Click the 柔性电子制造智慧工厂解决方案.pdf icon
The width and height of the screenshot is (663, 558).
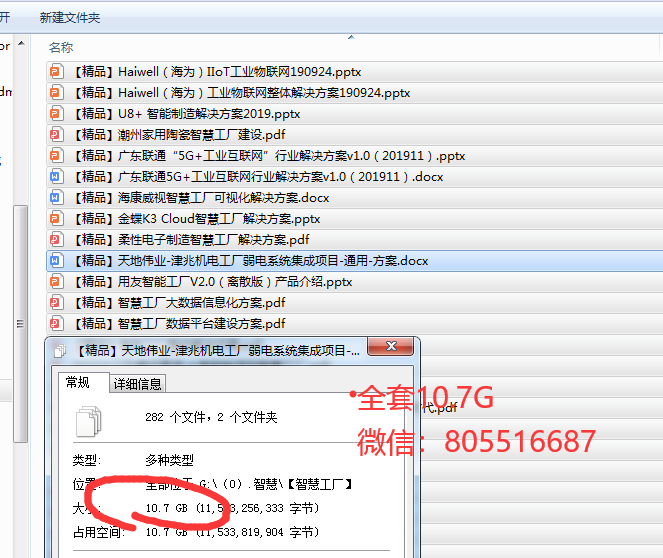(x=56, y=240)
